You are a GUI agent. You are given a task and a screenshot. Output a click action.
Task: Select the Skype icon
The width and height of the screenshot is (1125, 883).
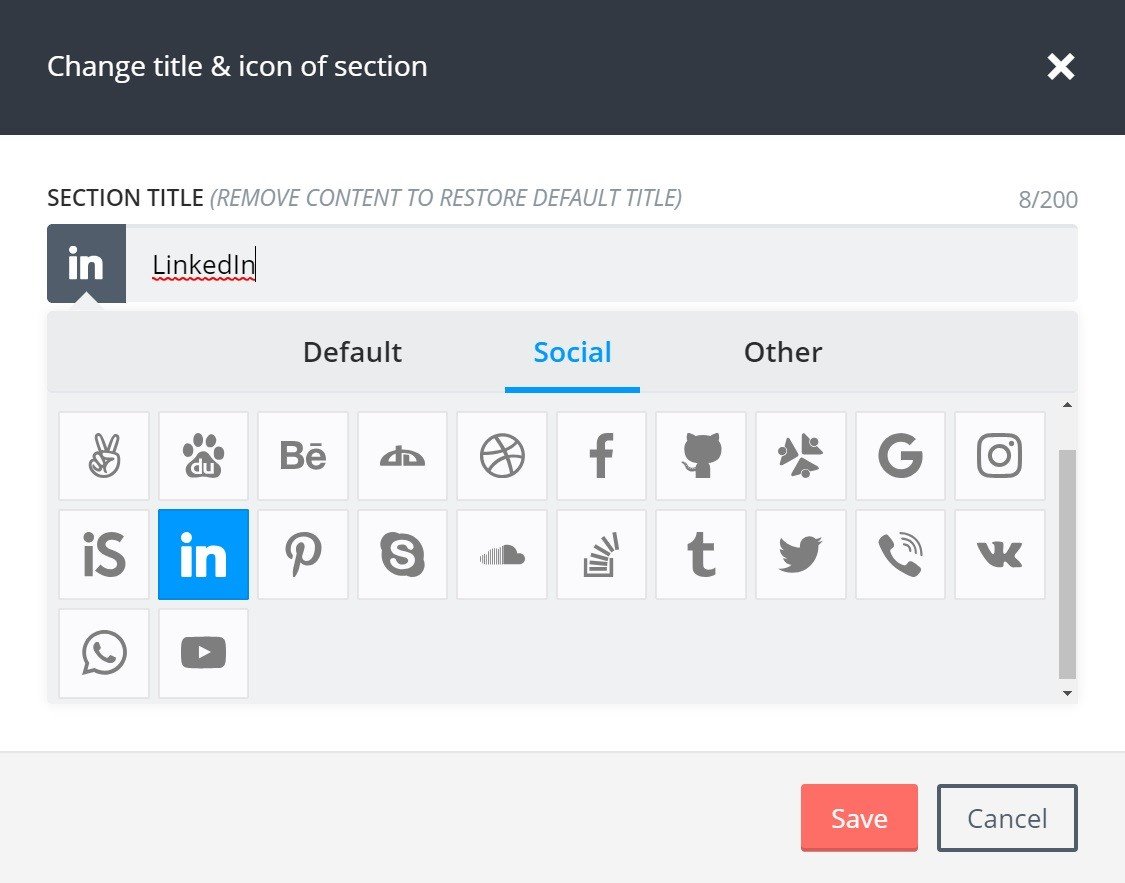click(402, 554)
